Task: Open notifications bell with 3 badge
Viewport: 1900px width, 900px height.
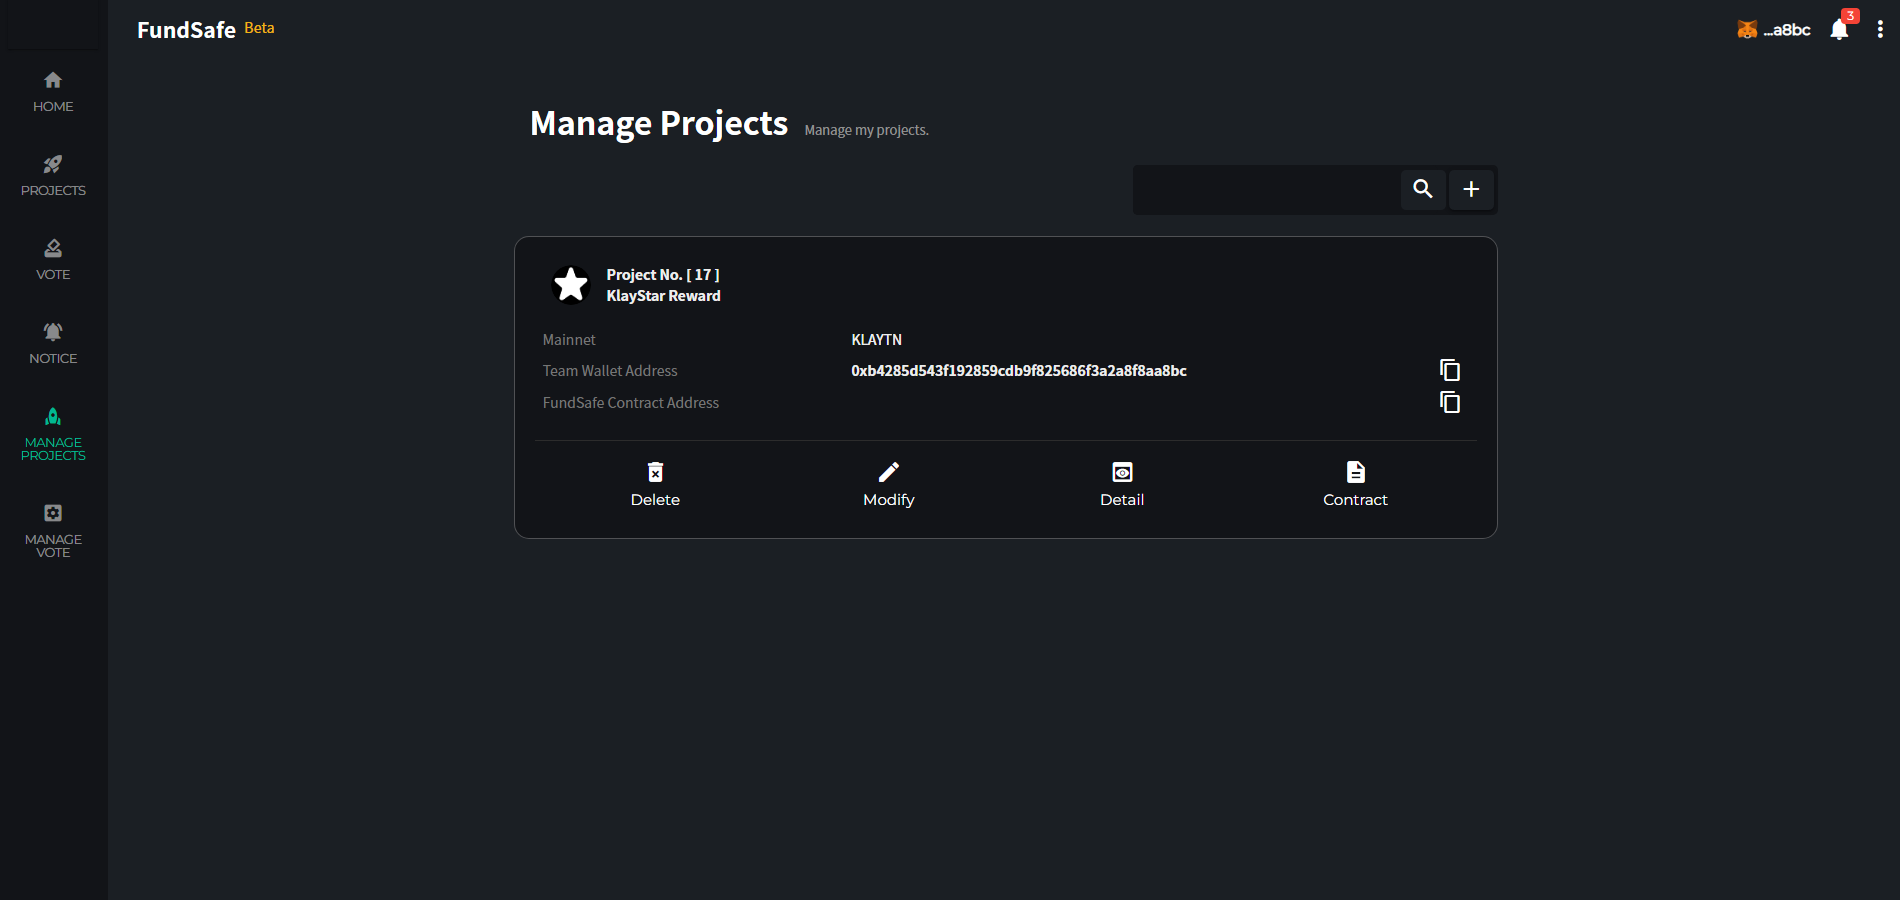Action: pyautogui.click(x=1840, y=29)
